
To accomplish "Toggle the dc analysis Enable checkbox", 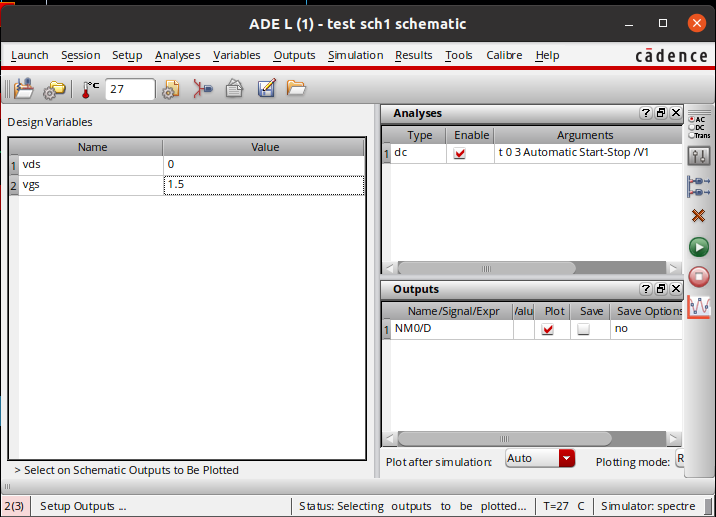I will click(x=459, y=153).
